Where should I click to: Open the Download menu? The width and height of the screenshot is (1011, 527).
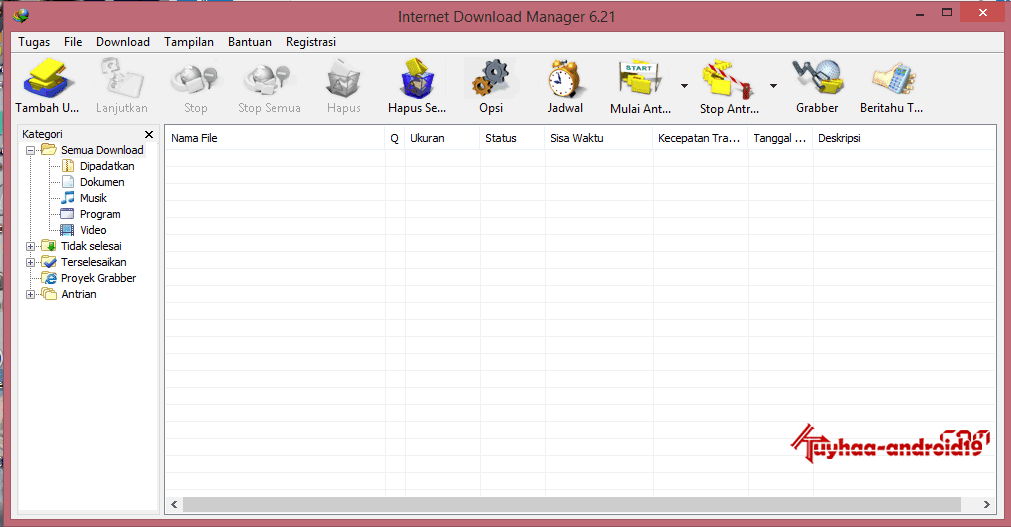[x=123, y=42]
